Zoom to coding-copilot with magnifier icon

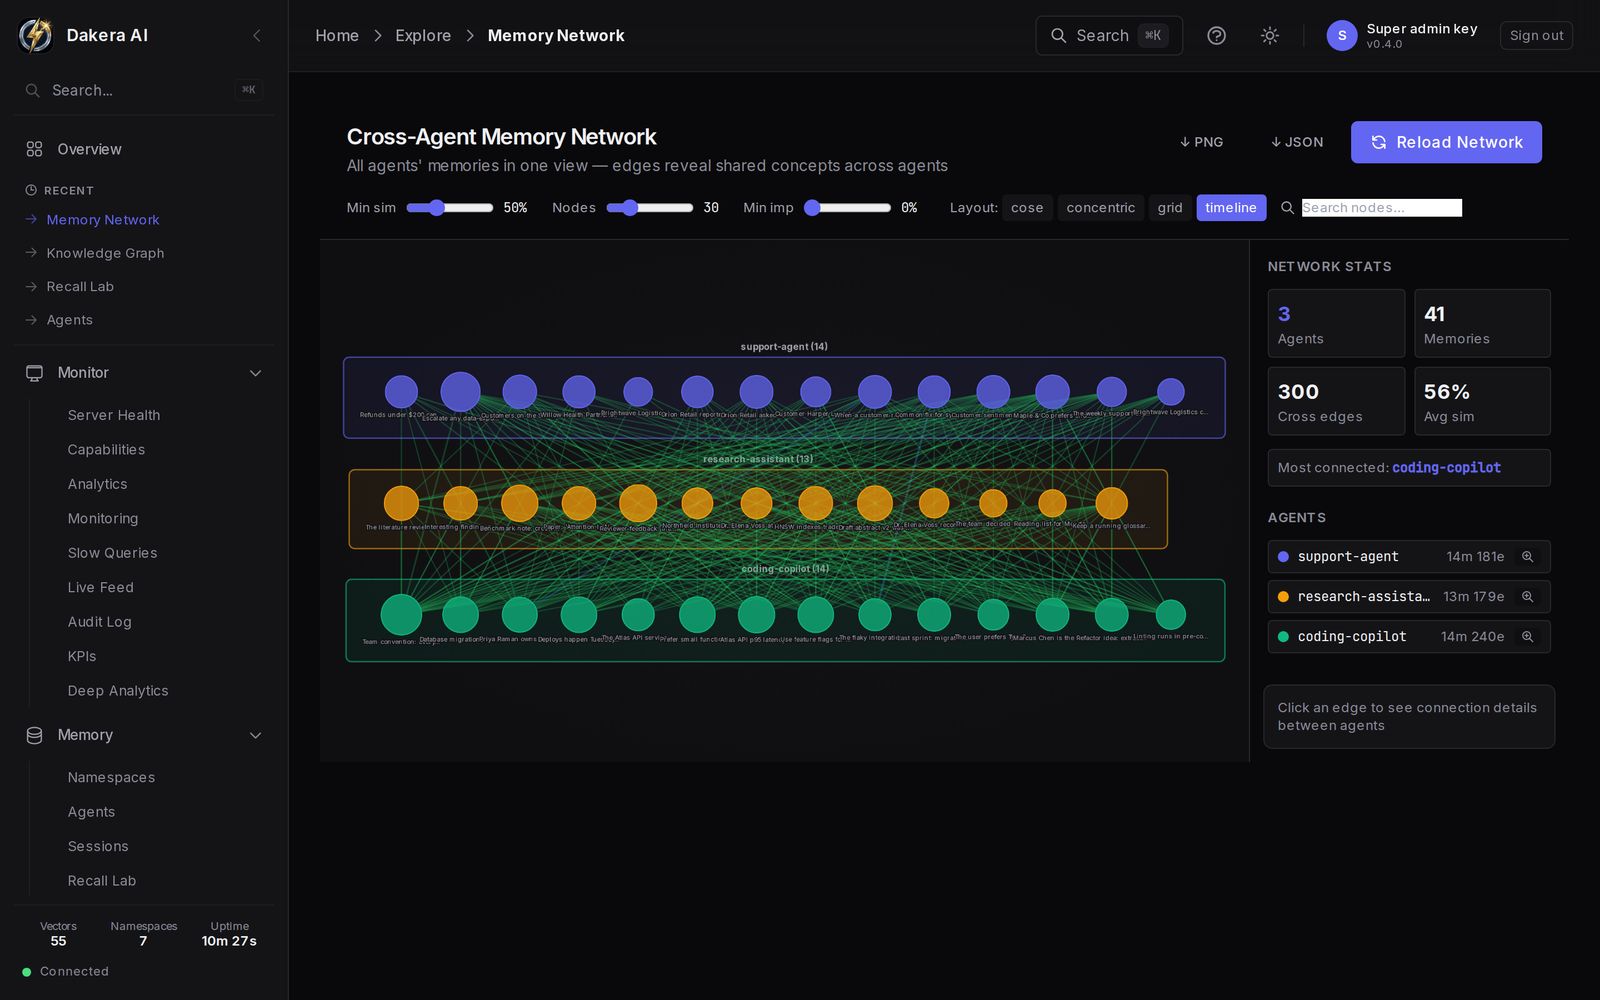[1527, 637]
